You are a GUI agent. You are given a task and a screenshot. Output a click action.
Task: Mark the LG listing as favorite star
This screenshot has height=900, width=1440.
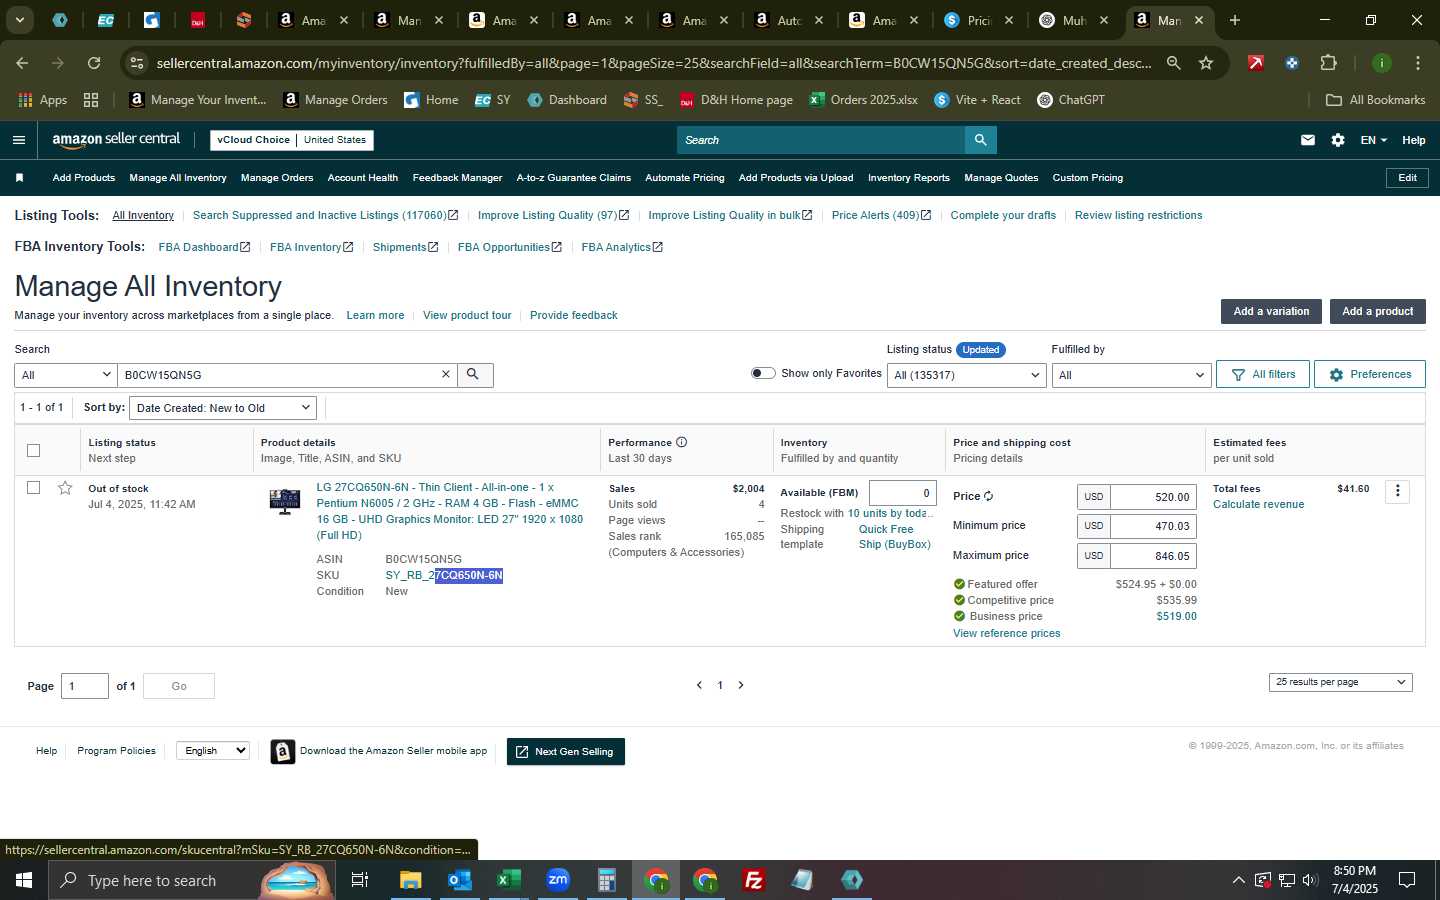(x=65, y=488)
